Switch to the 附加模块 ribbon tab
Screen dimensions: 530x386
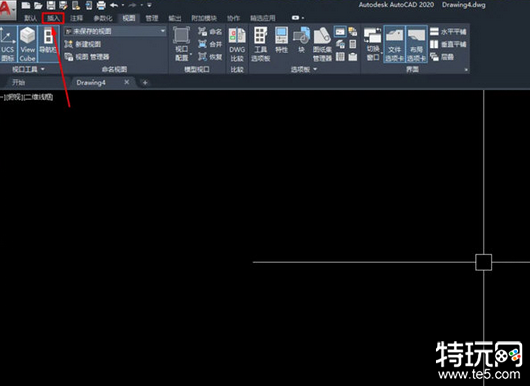coord(204,18)
